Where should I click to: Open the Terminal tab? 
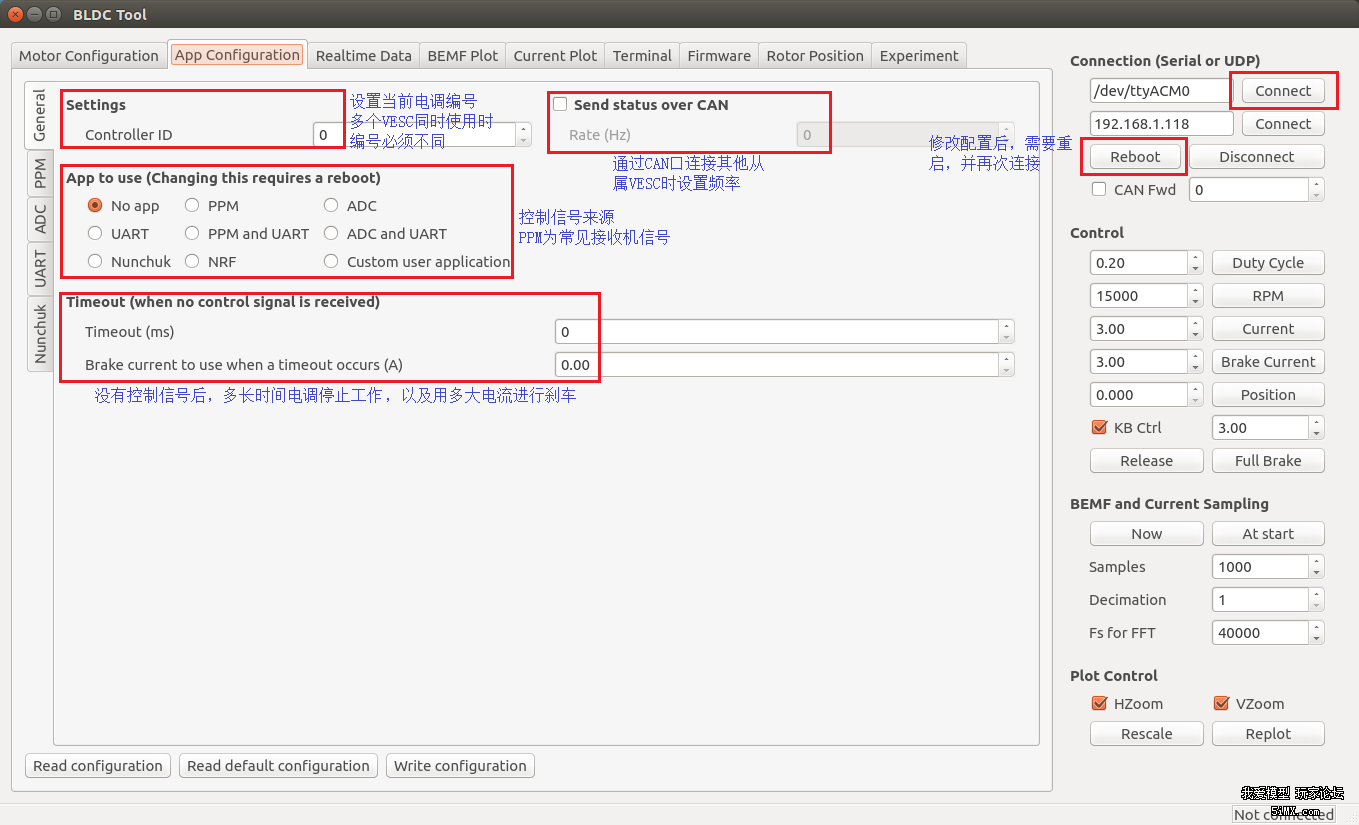click(x=642, y=56)
